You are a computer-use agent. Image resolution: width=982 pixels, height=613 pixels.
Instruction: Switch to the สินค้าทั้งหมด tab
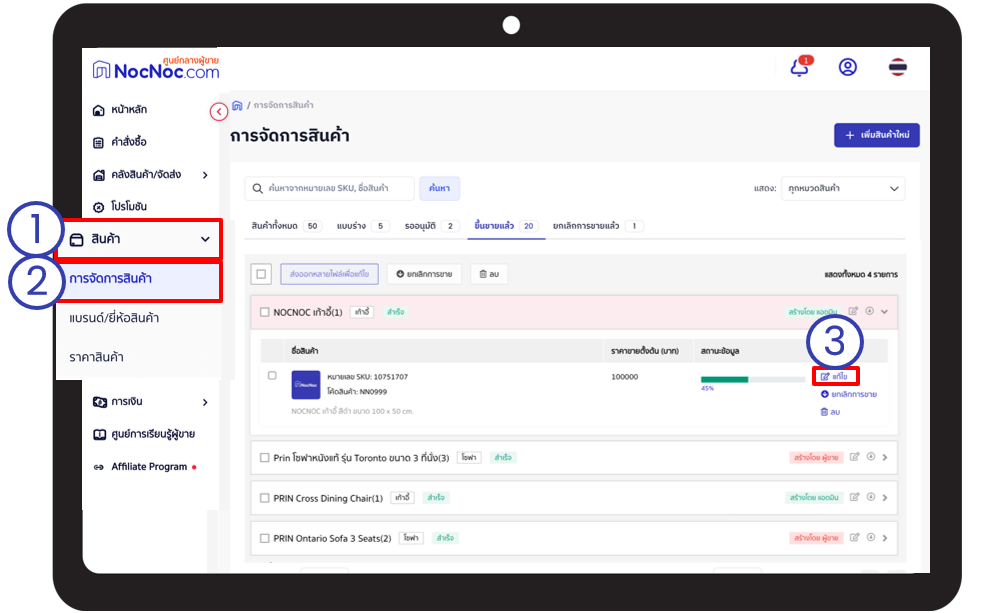point(286,226)
